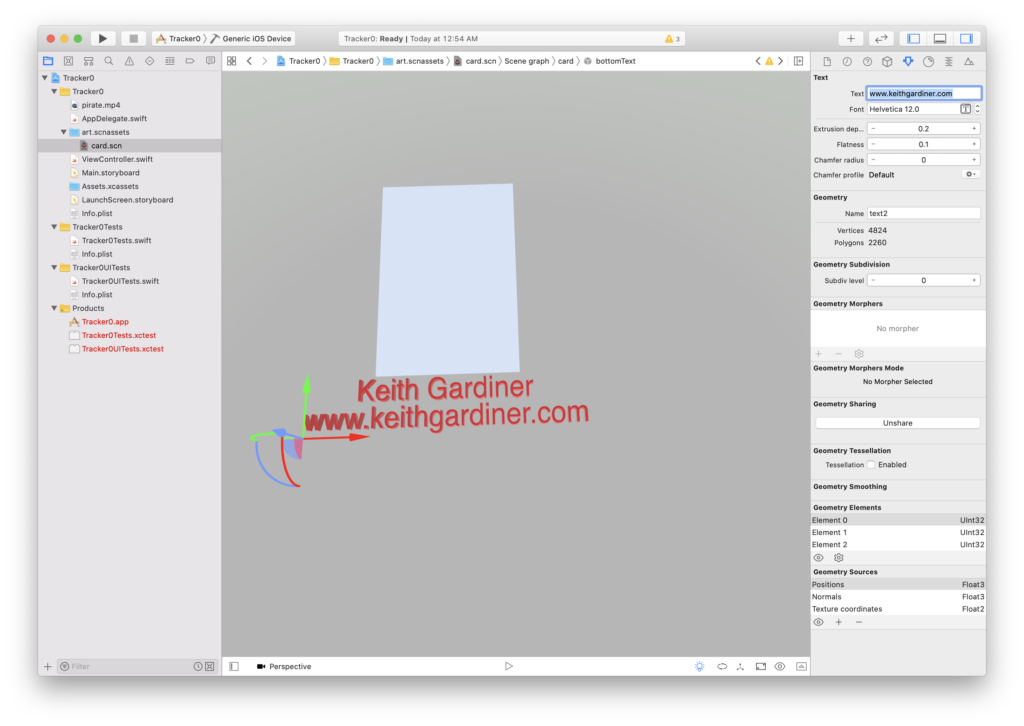Click bottomText in the jump bar path

pyautogui.click(x=614, y=61)
